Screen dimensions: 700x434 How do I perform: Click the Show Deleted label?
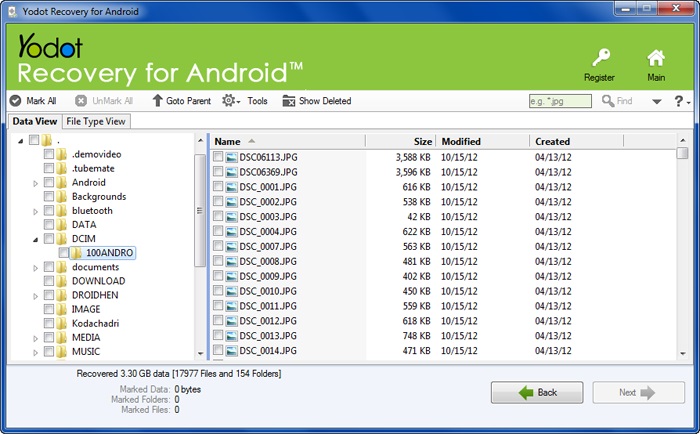(325, 101)
